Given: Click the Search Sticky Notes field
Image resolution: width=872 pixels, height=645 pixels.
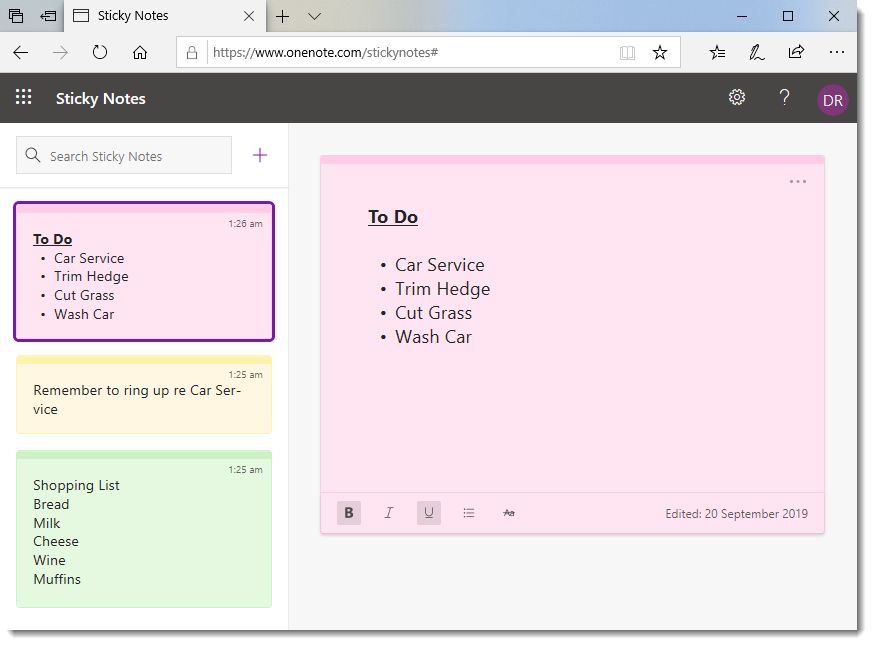Looking at the screenshot, I should coord(123,155).
